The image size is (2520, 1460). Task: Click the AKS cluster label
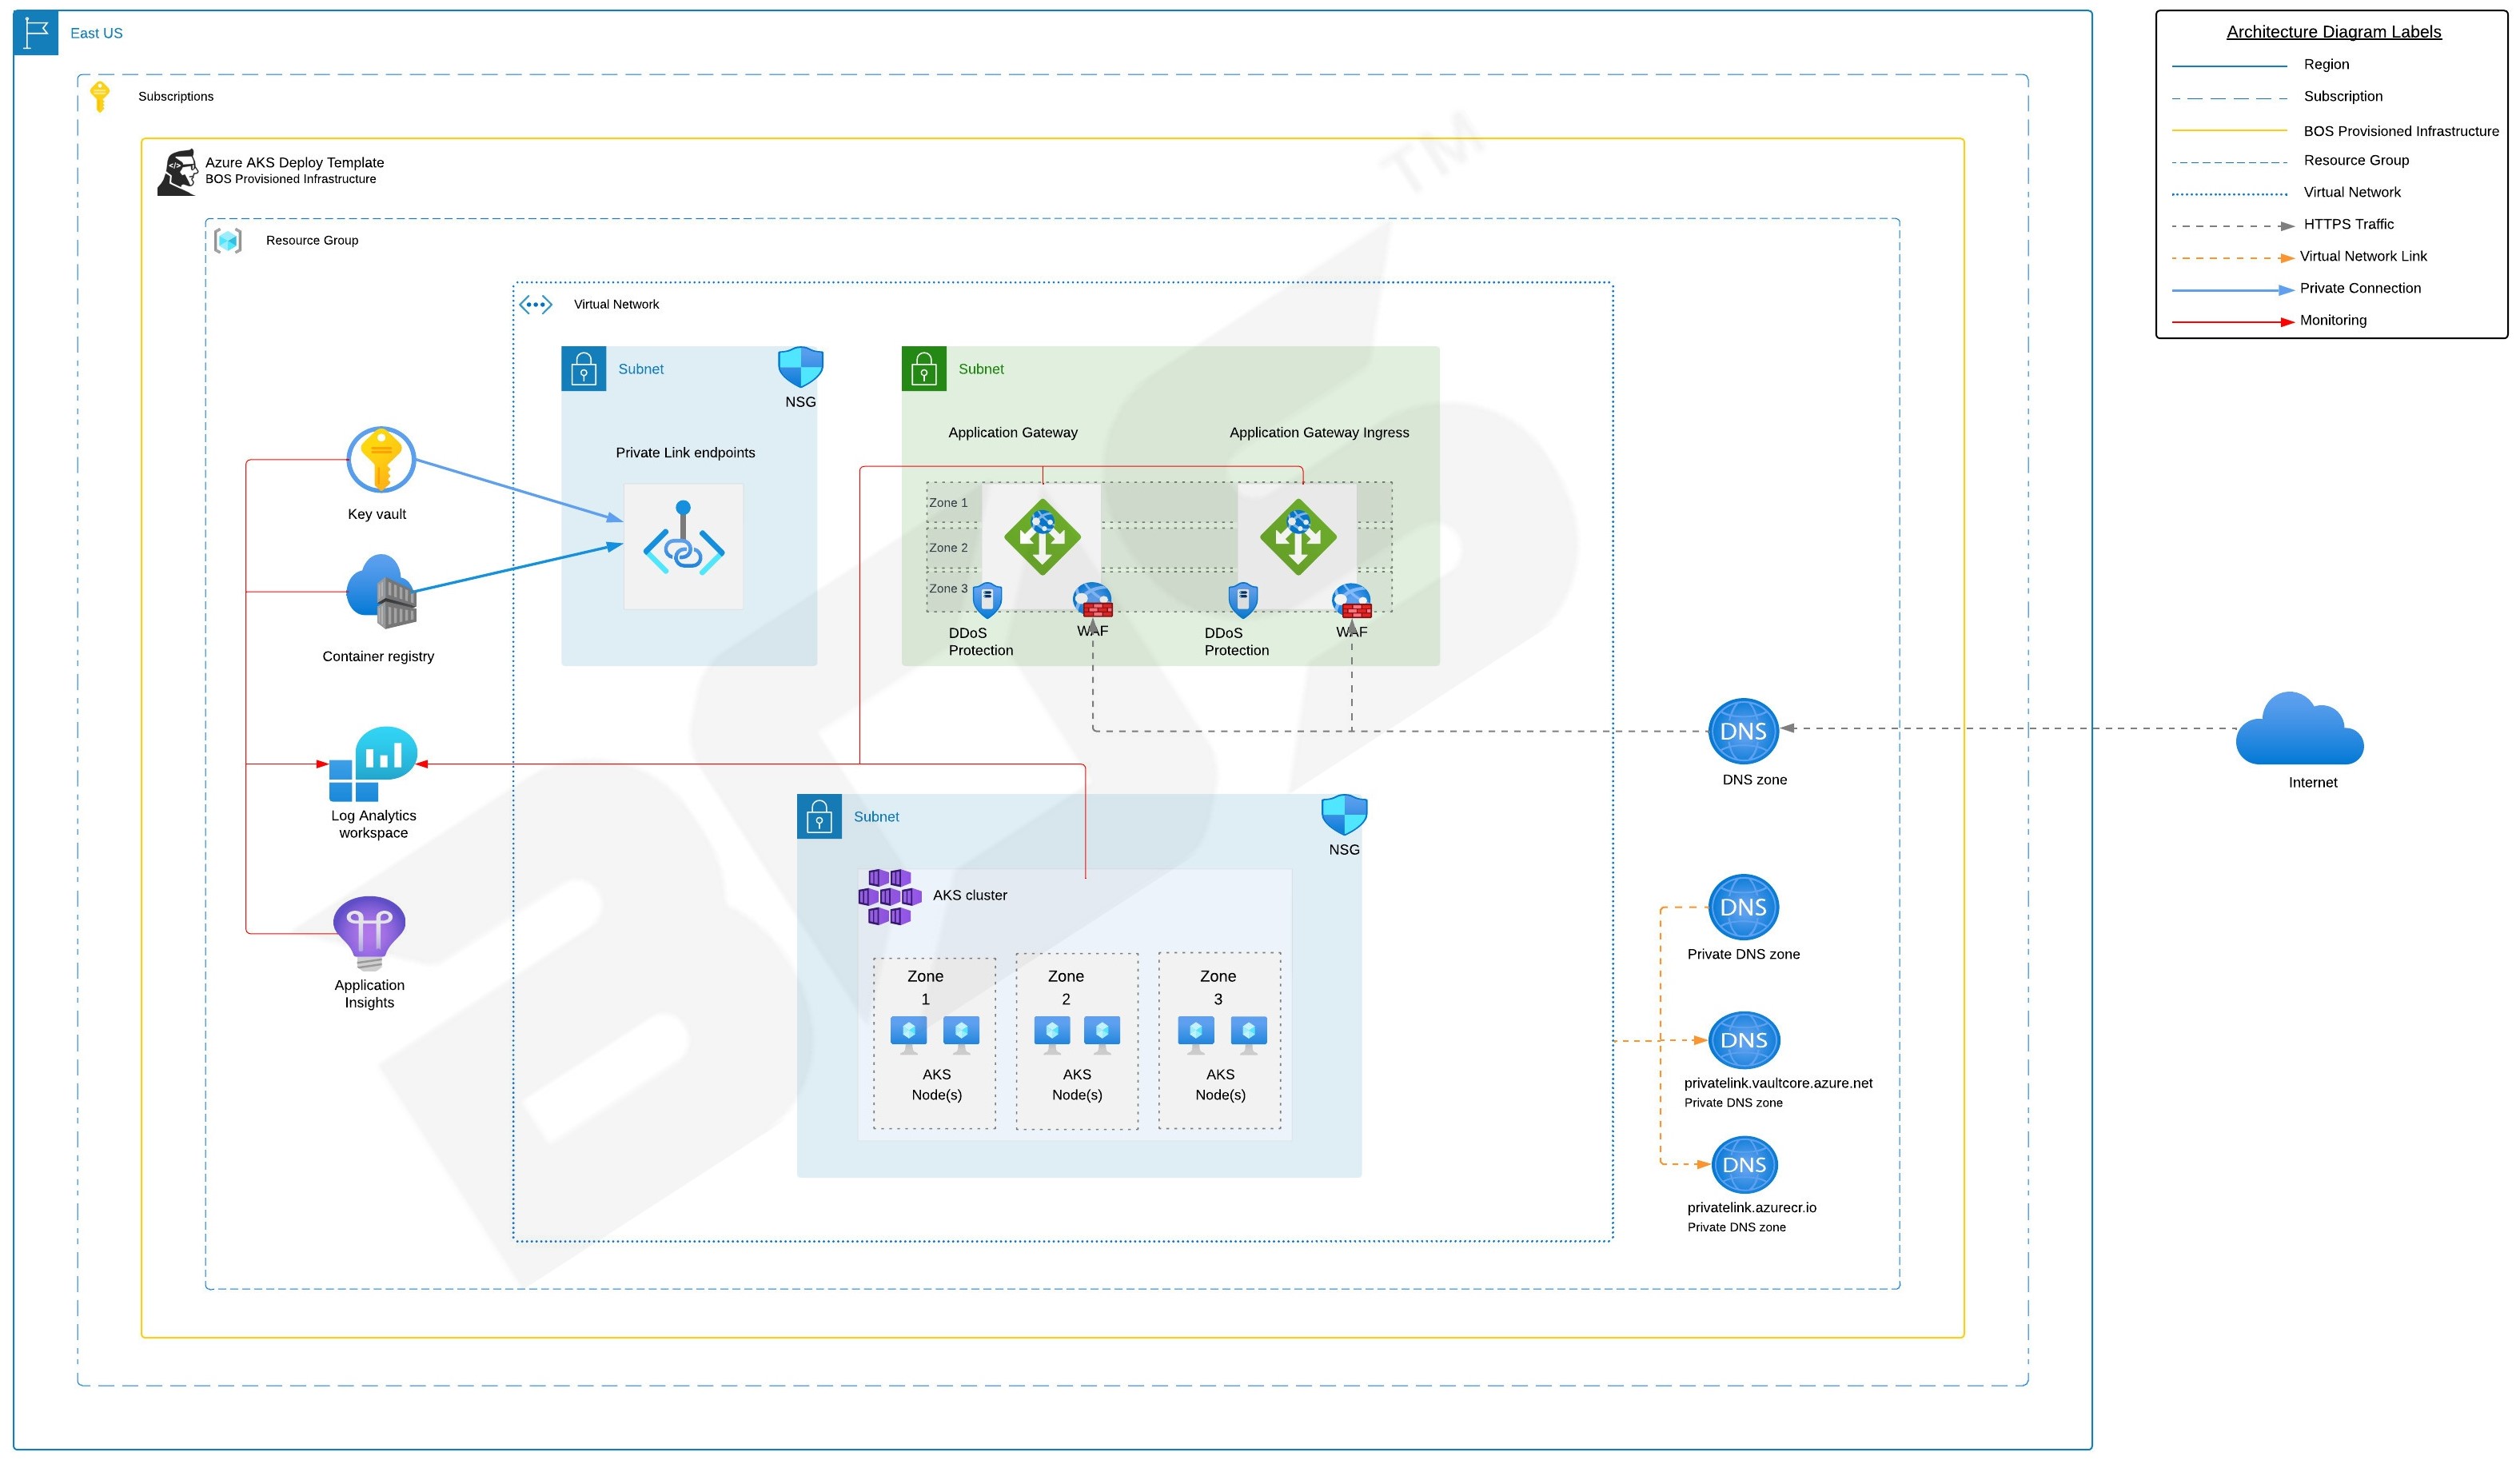coord(969,895)
